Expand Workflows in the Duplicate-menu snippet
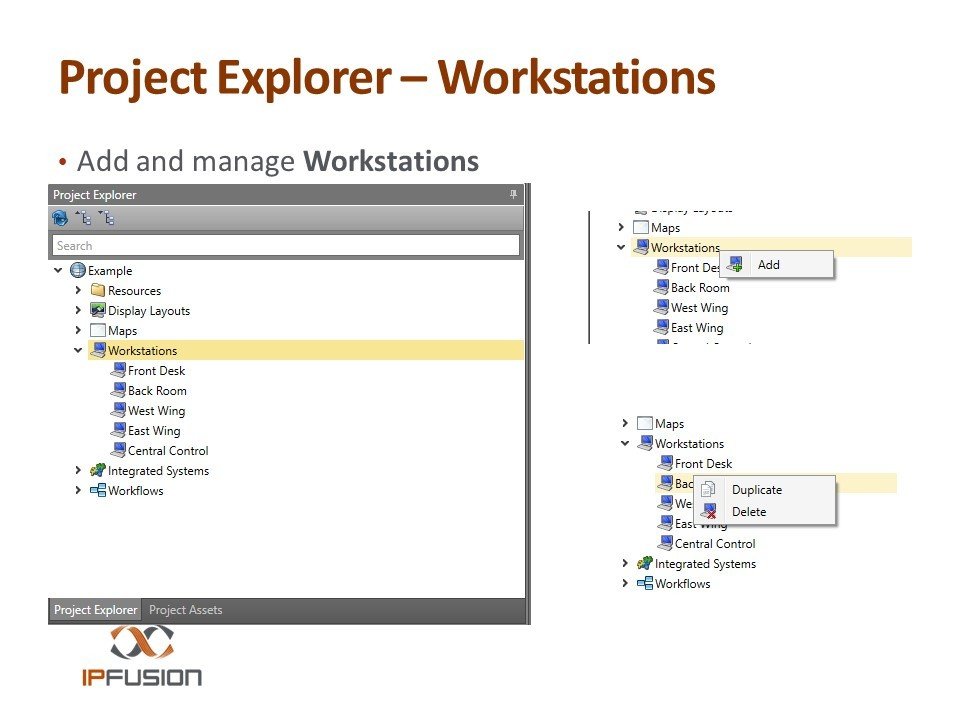The image size is (960, 720). pos(624,583)
